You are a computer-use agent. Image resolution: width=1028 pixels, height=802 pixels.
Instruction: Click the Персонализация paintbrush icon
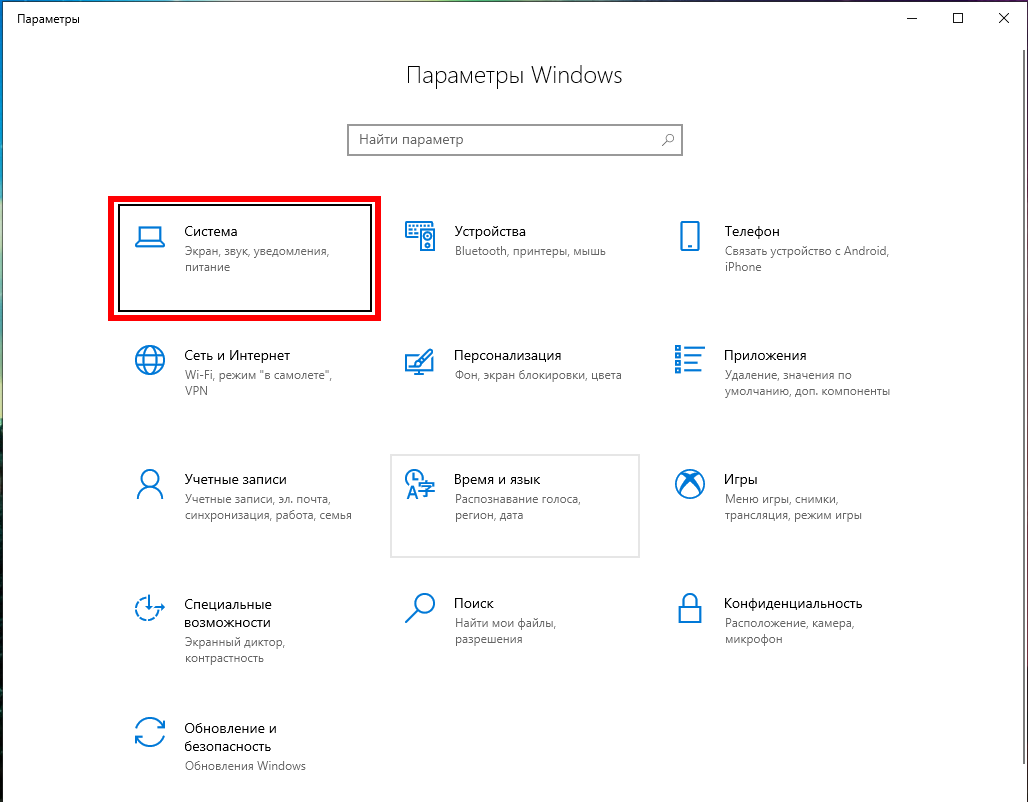[419, 360]
